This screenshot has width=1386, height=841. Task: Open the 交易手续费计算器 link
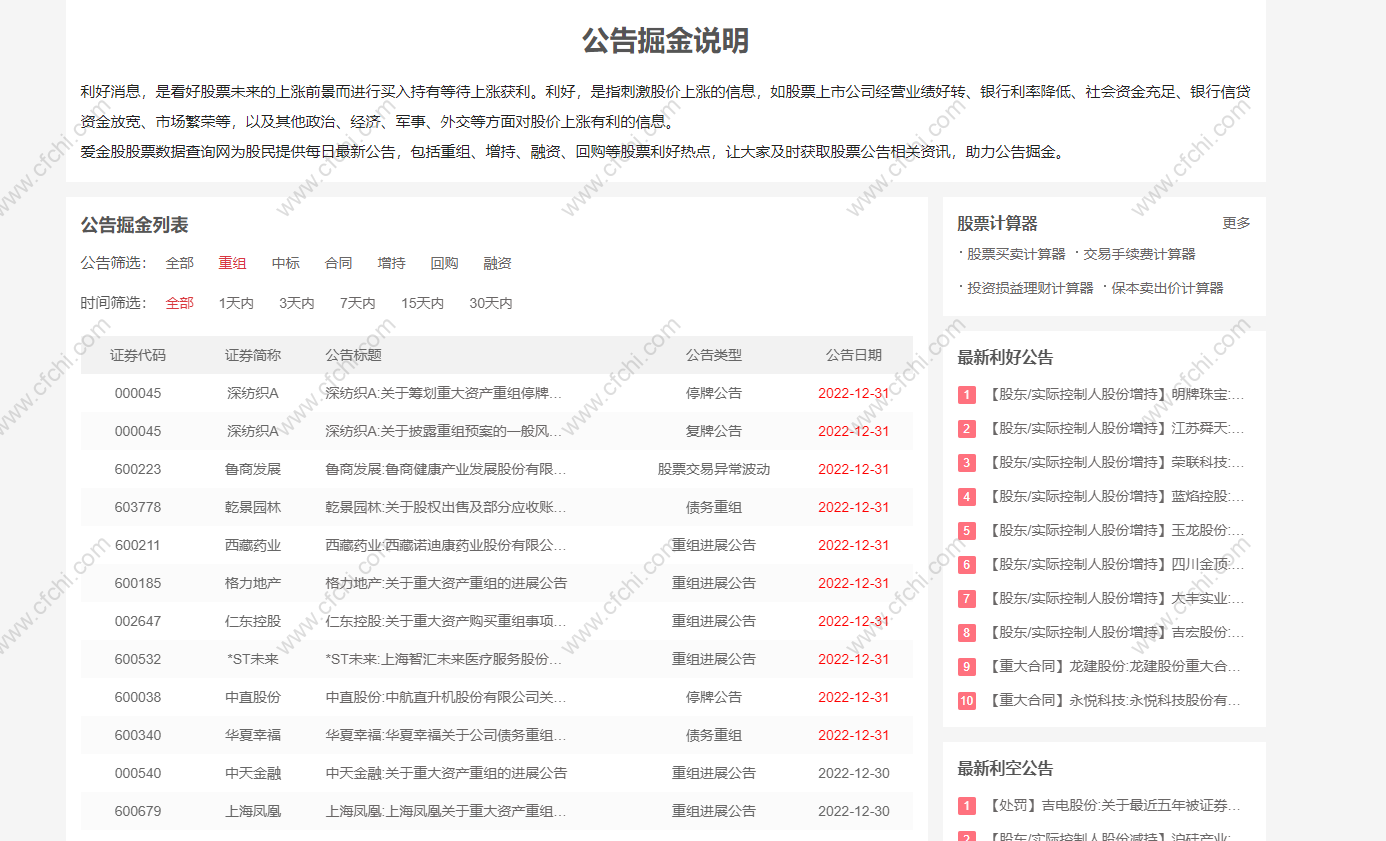tap(1139, 254)
